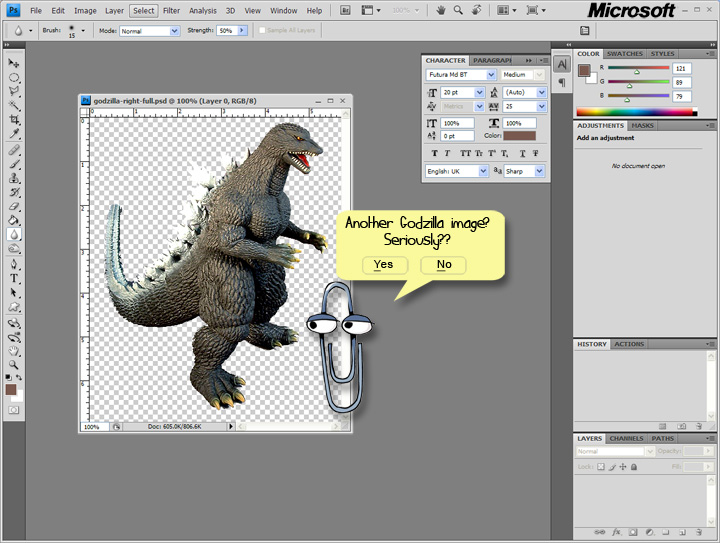The image size is (720, 543).
Task: Click the layer style fx icon
Action: [x=617, y=532]
